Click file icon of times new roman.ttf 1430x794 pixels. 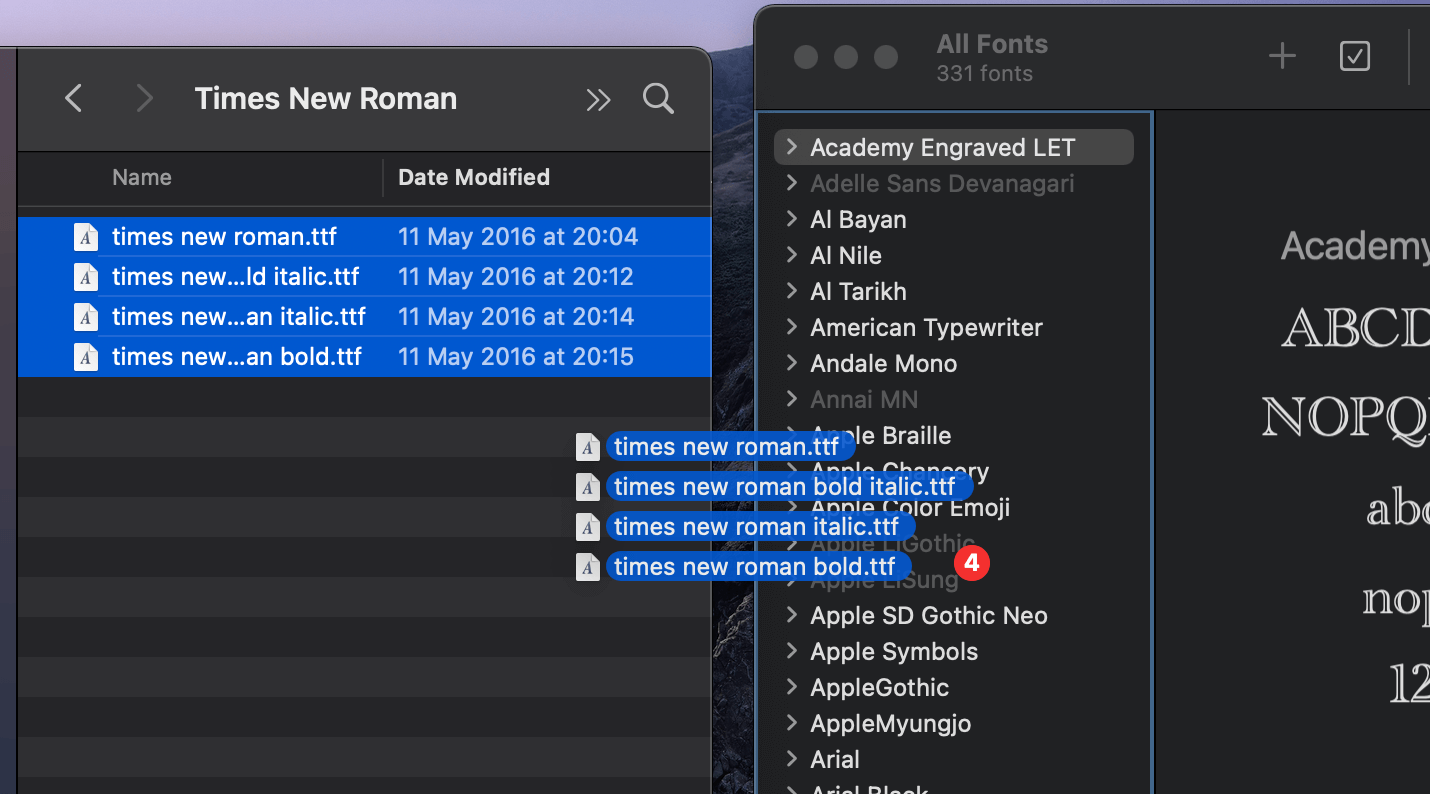(x=87, y=237)
